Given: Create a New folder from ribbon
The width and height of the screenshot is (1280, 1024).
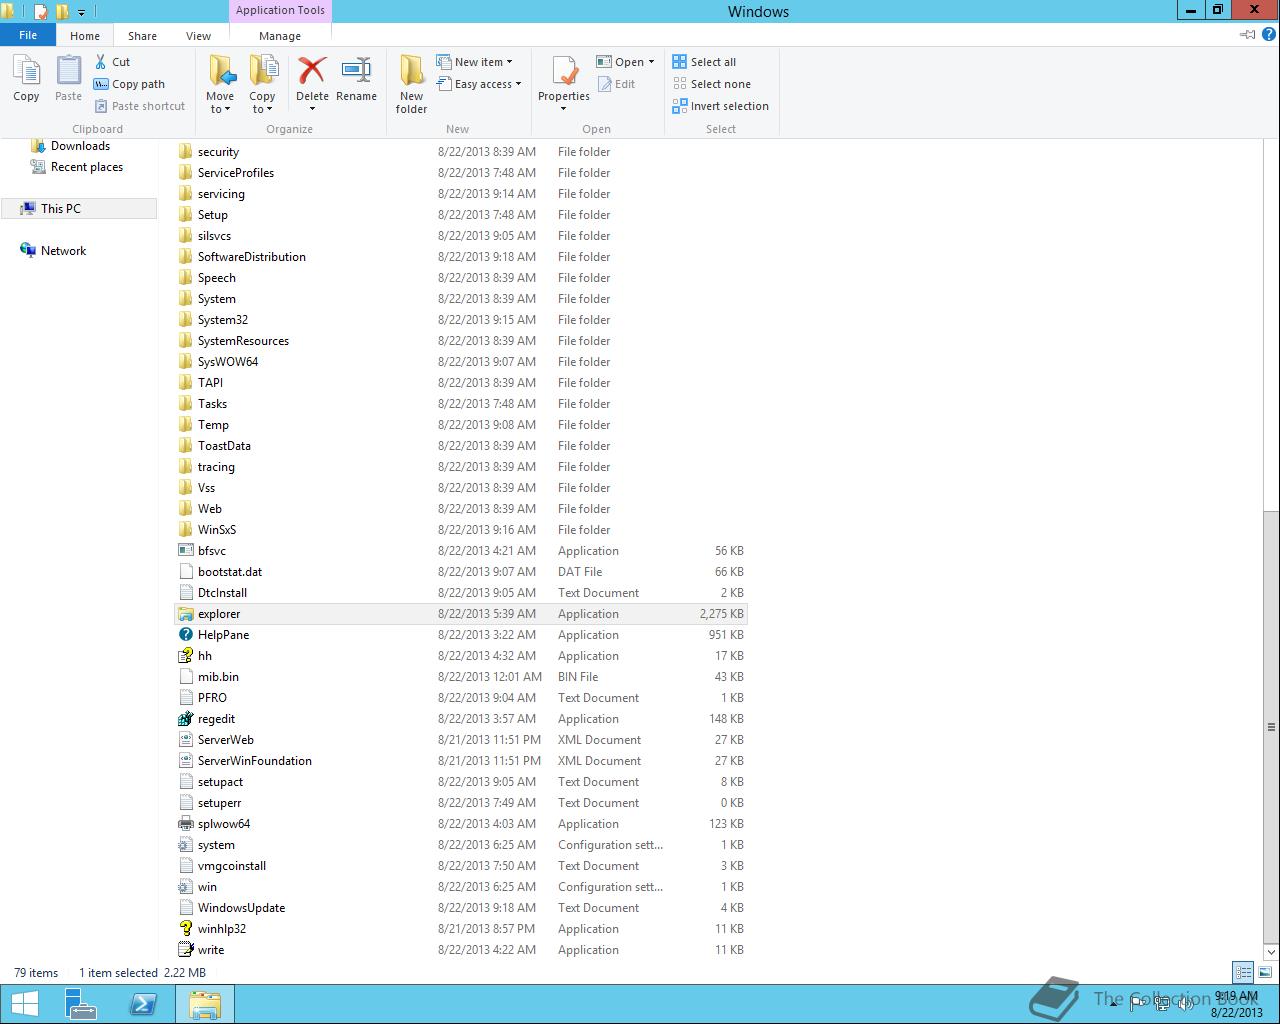Looking at the screenshot, I should coord(411,84).
